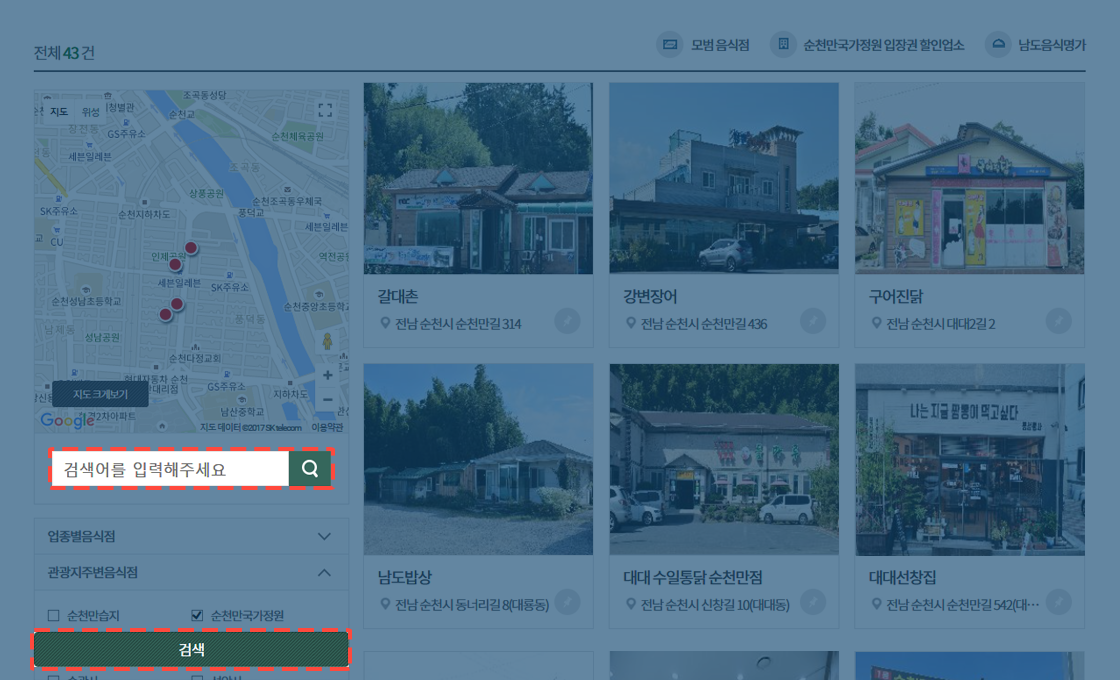The image size is (1120, 680).
Task: Click the magnifier search icon button
Action: tap(310, 468)
